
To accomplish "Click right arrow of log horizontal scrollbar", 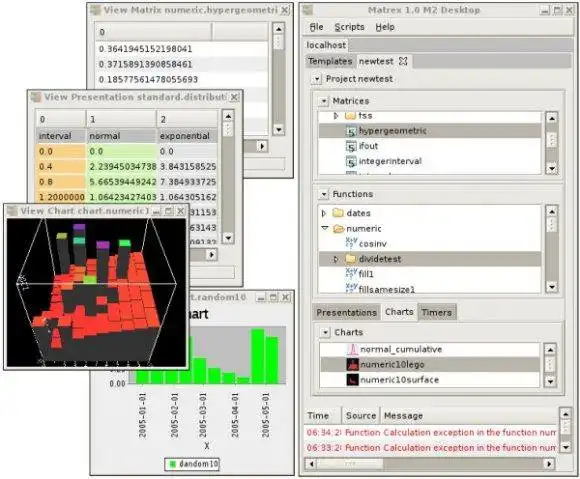I will [x=549, y=463].
